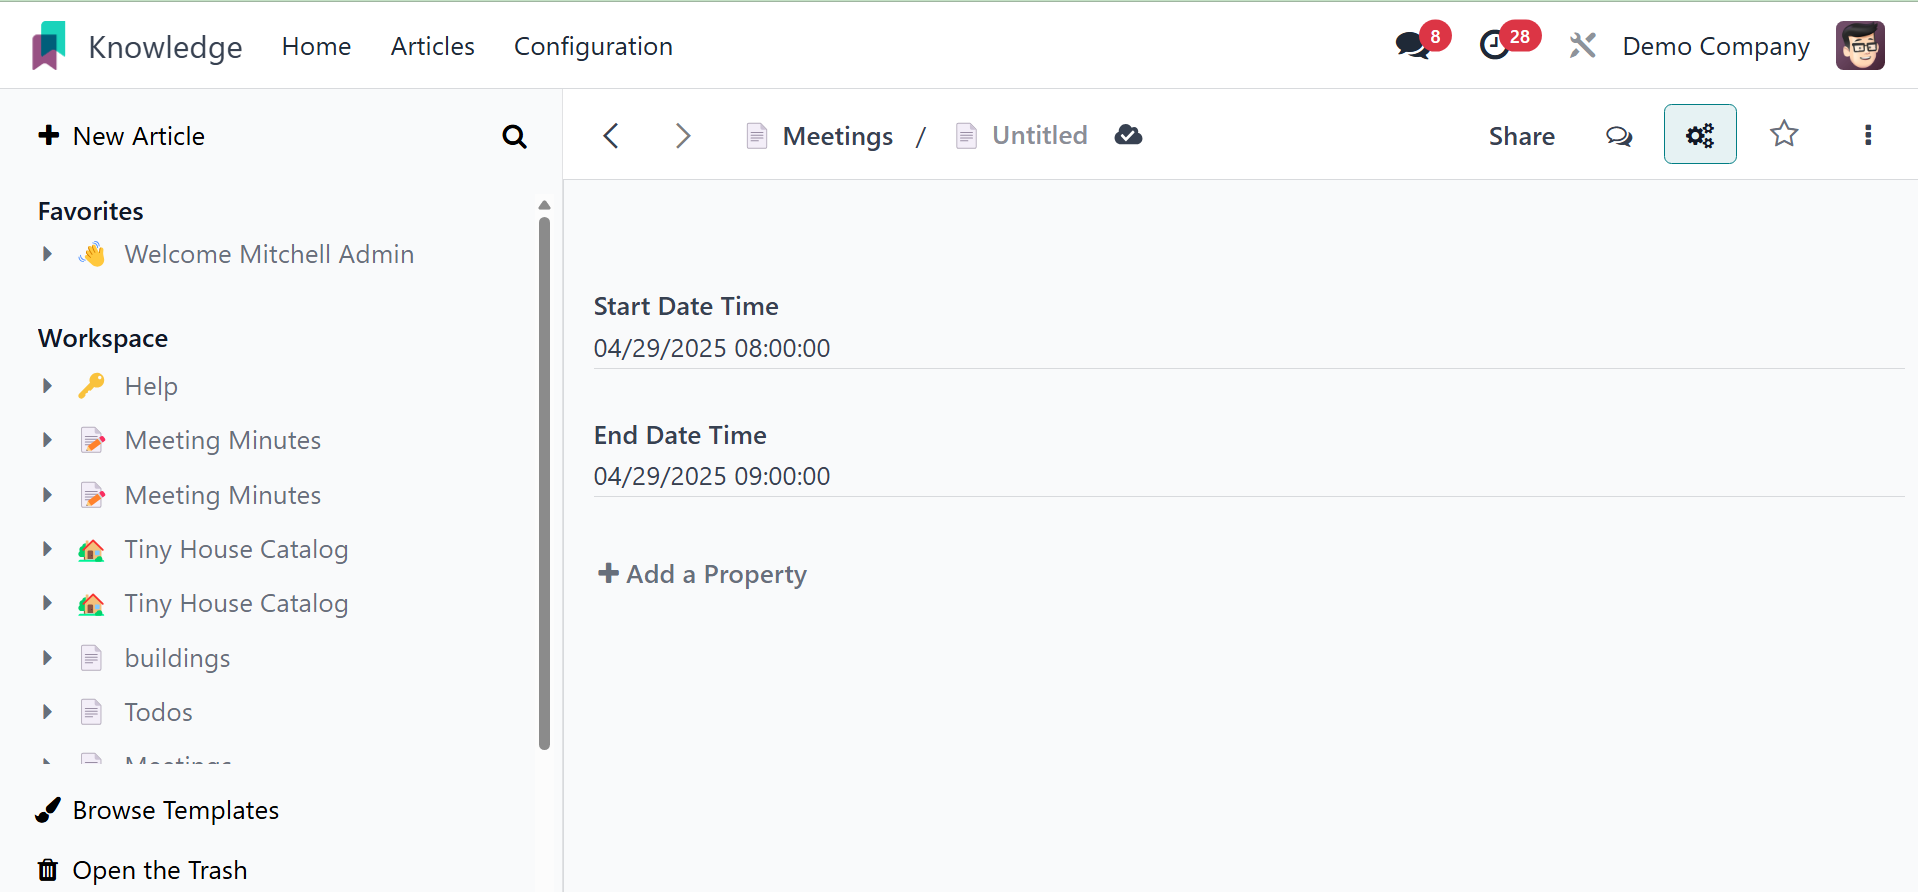Toggle the properties panel gears button
The height and width of the screenshot is (892, 1918).
click(x=1700, y=135)
